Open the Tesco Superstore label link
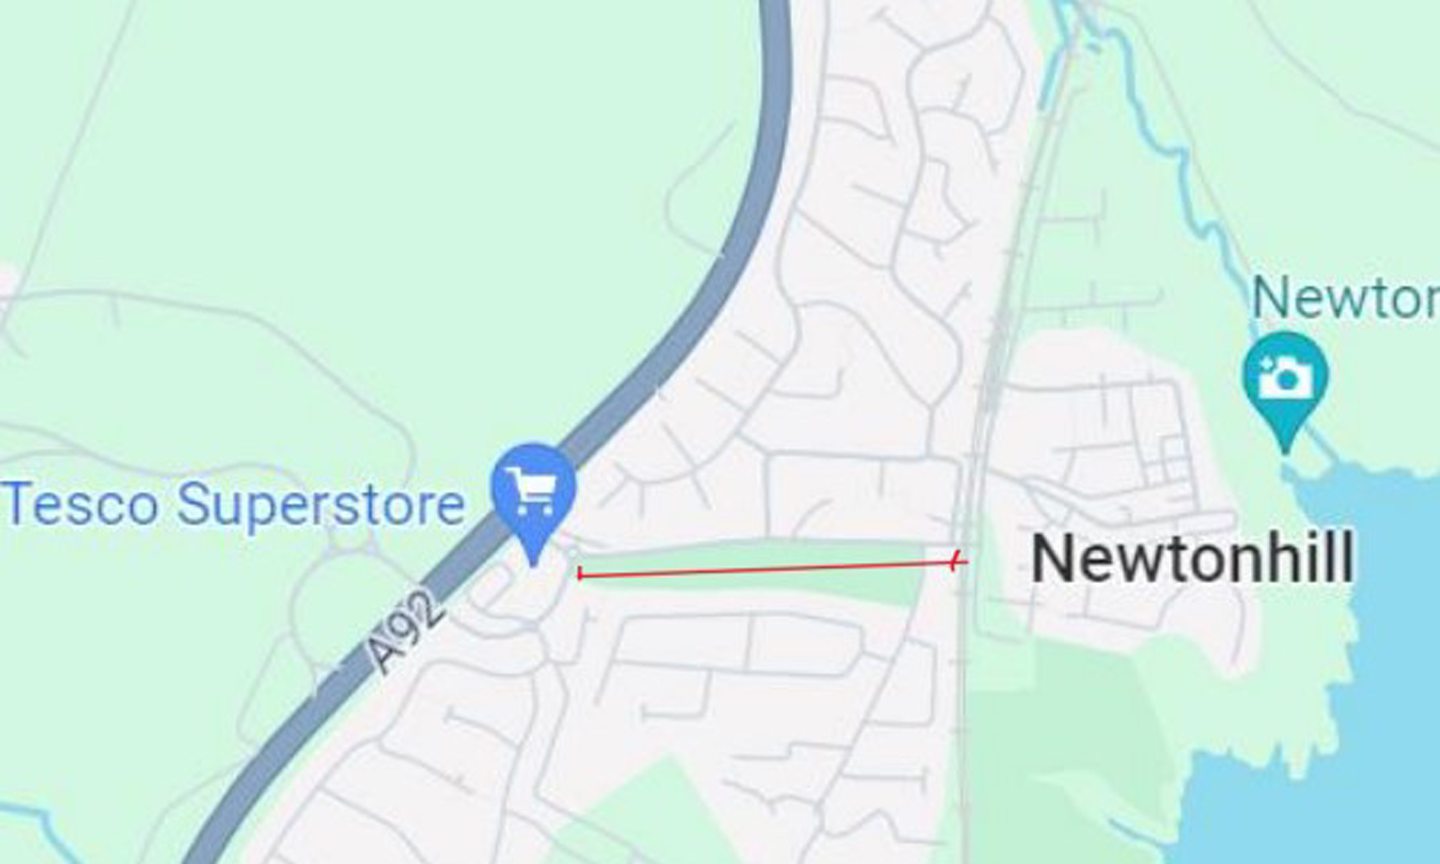 tap(236, 505)
